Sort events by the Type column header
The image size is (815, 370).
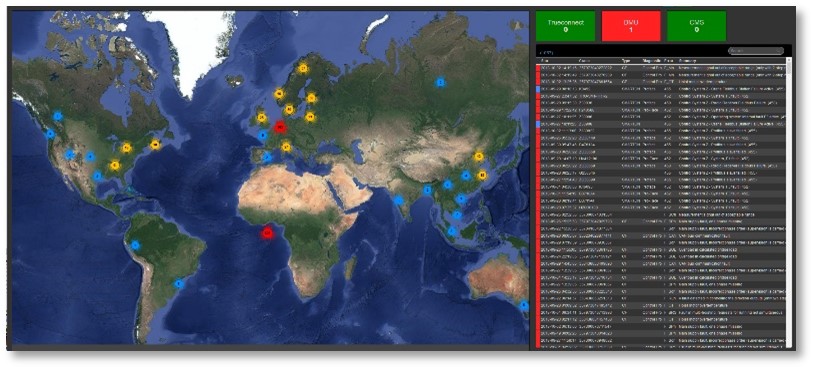(626, 61)
